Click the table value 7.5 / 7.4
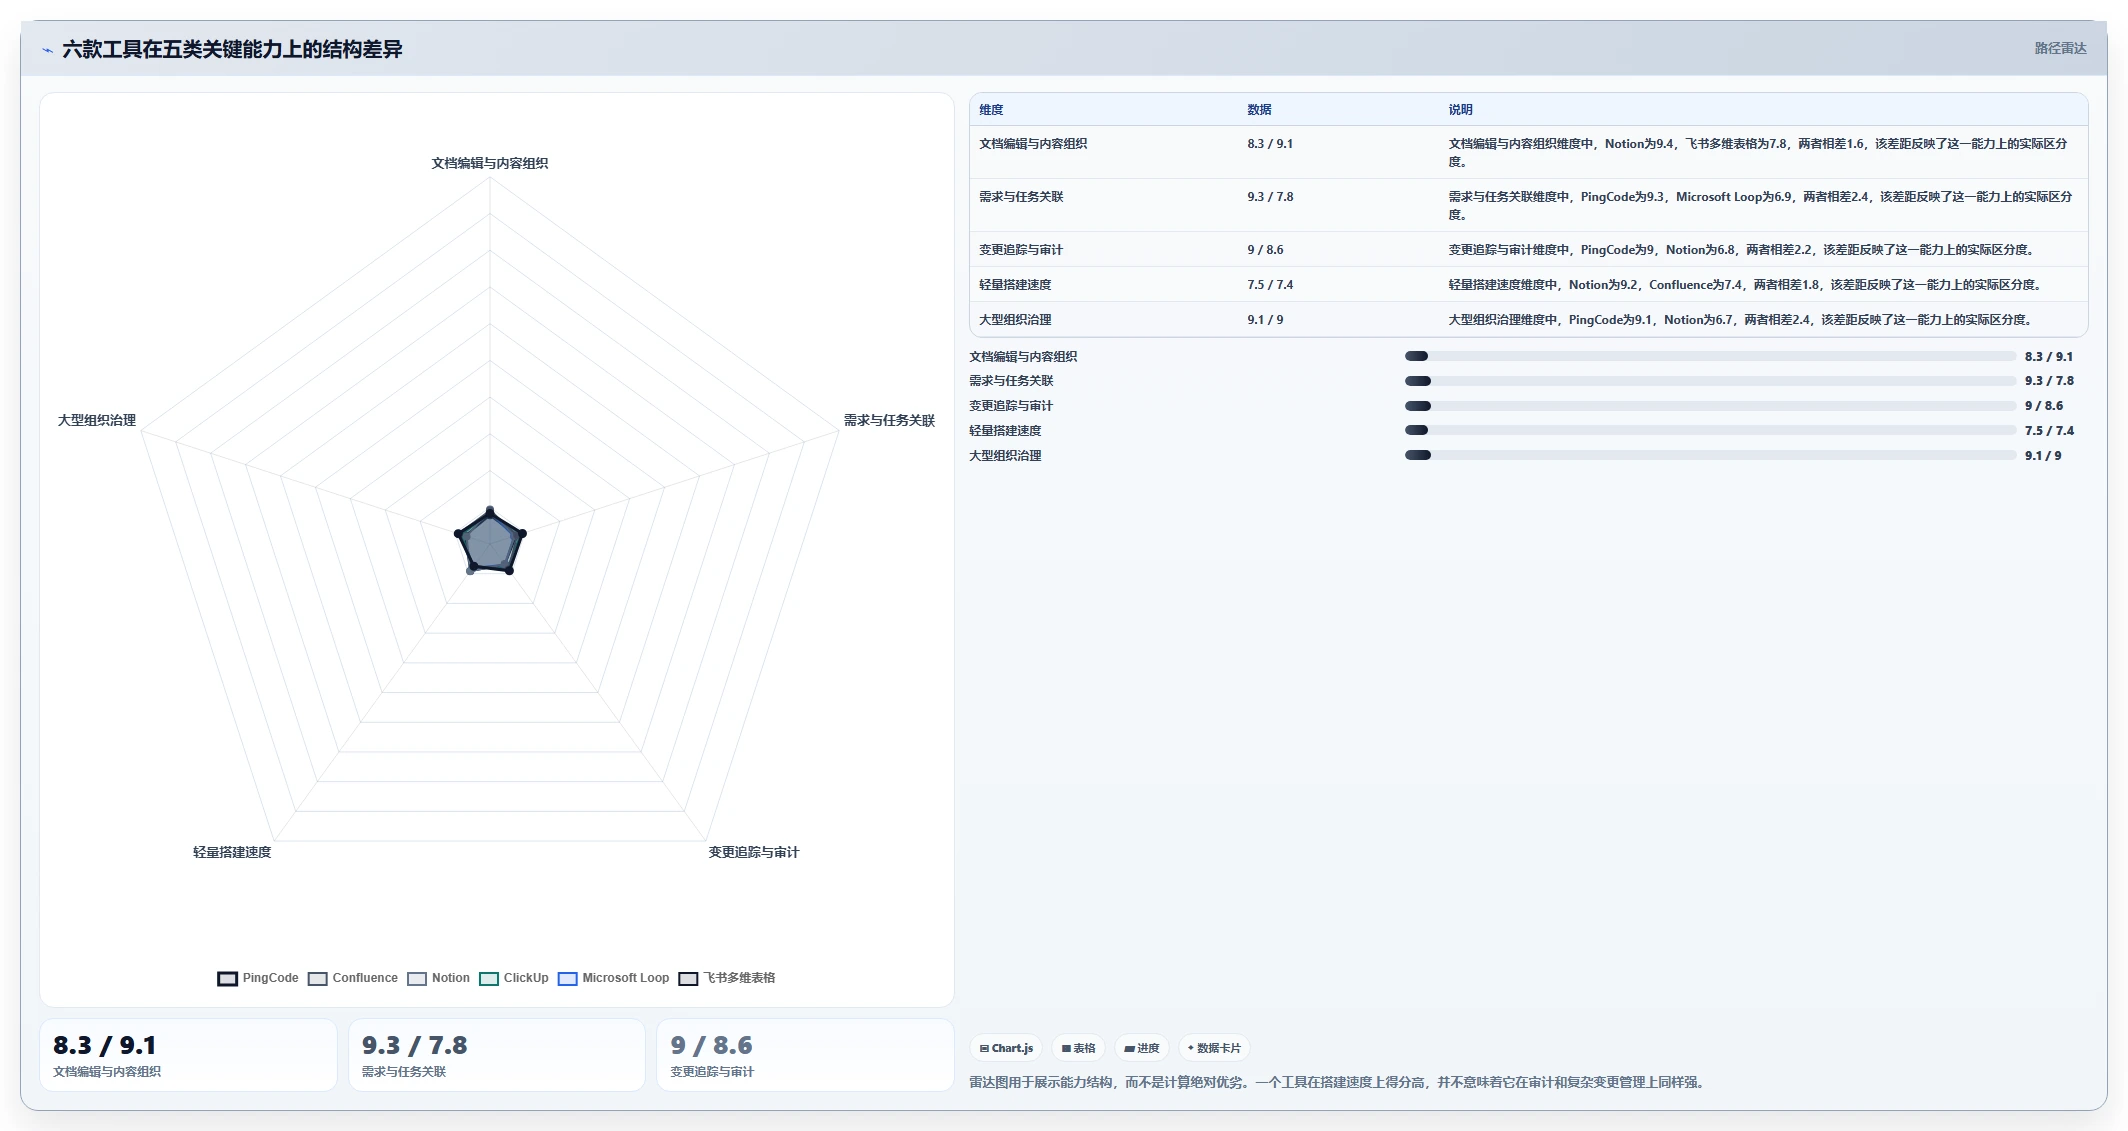This screenshot has height=1131, width=2128. click(x=1270, y=285)
